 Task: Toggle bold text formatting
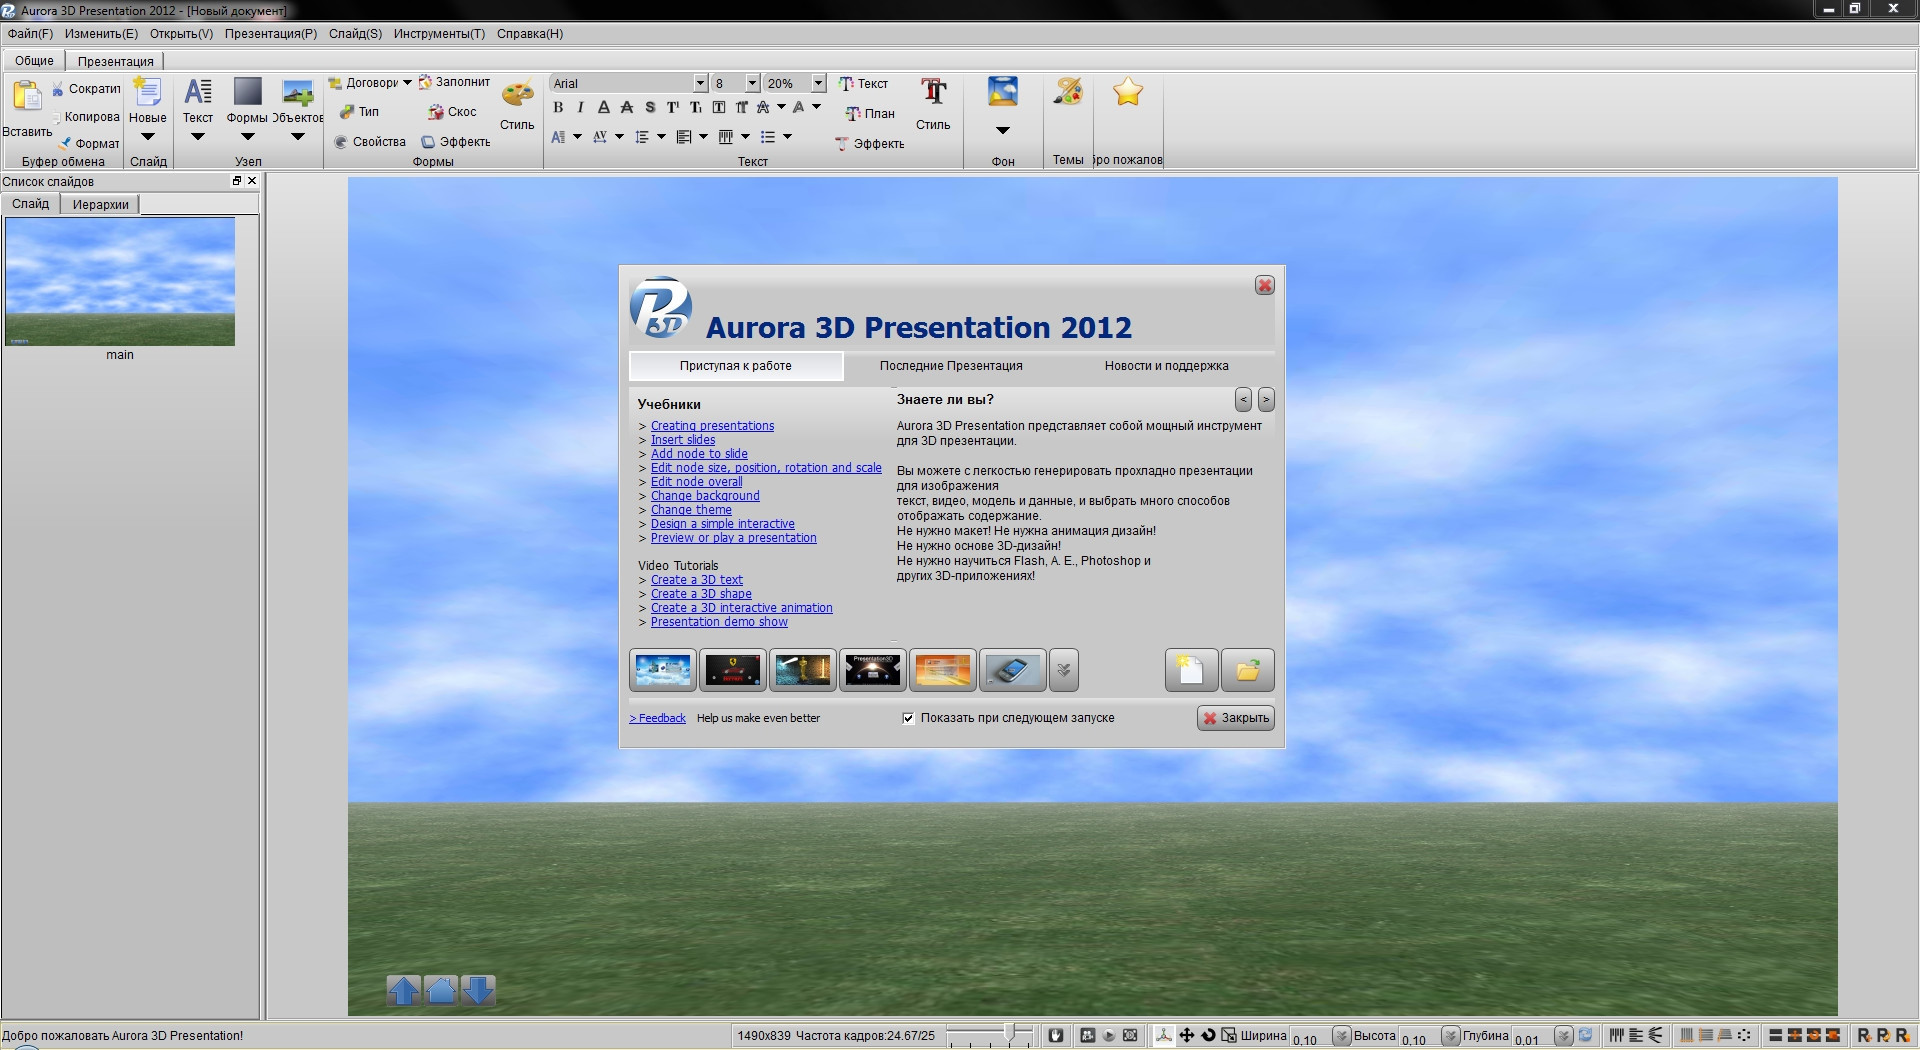tap(558, 108)
